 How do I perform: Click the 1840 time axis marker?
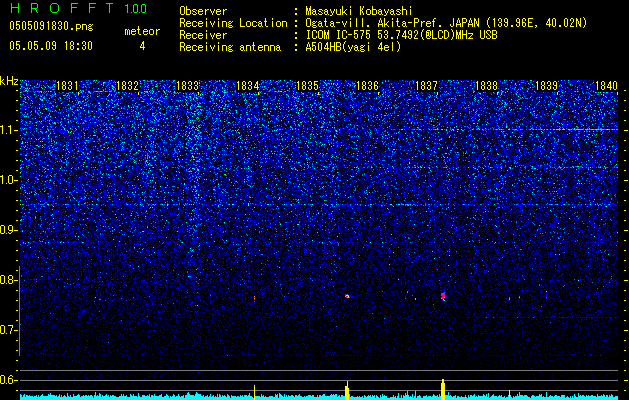[606, 85]
